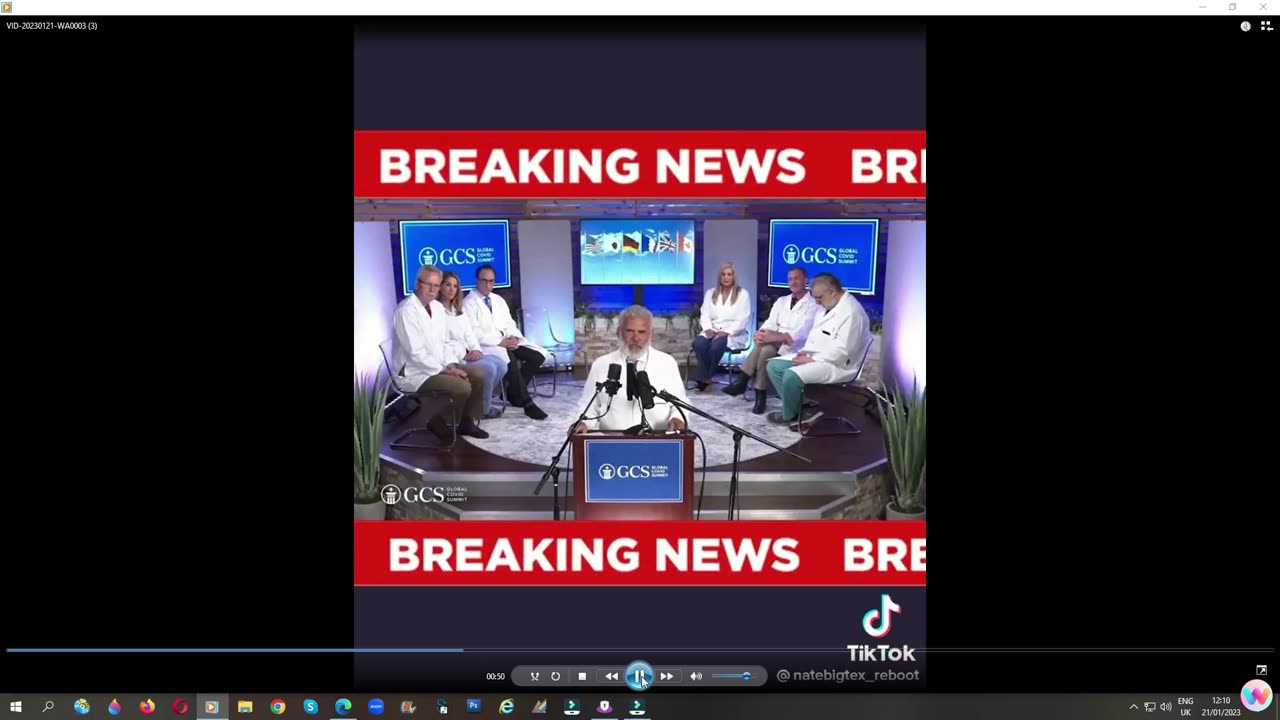Screen dimensions: 1280x720
Task: Toggle shuffle mode in the player
Action: 534,676
